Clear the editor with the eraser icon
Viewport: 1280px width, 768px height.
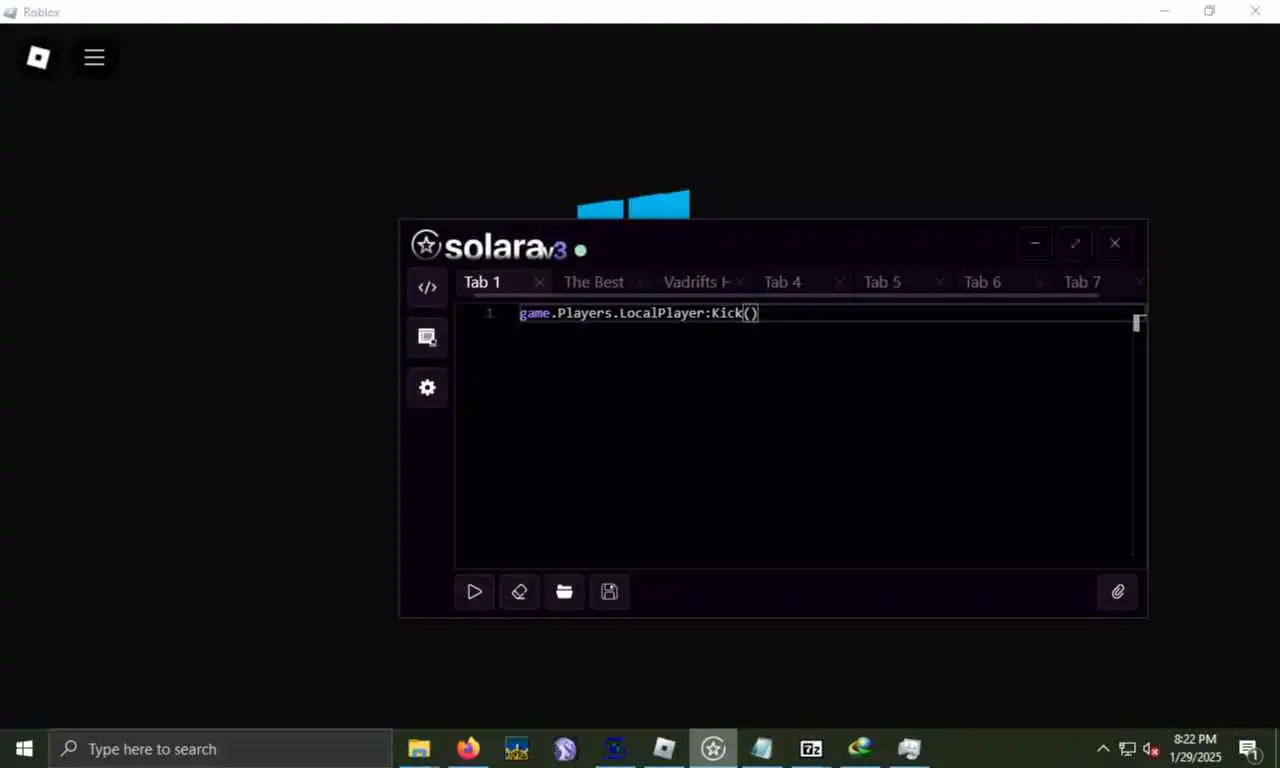point(519,592)
